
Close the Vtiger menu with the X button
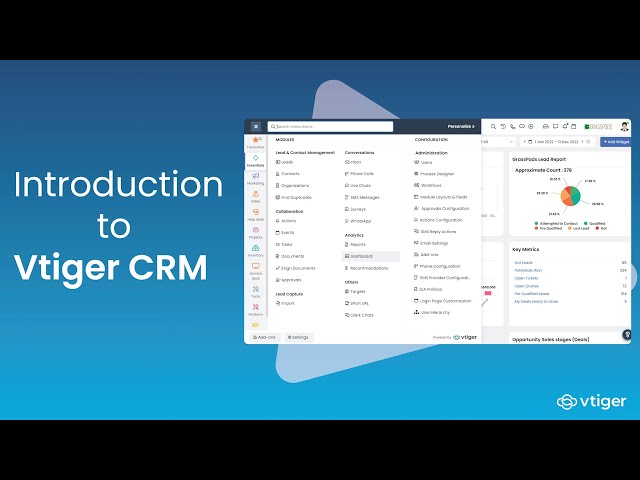[x=256, y=127]
